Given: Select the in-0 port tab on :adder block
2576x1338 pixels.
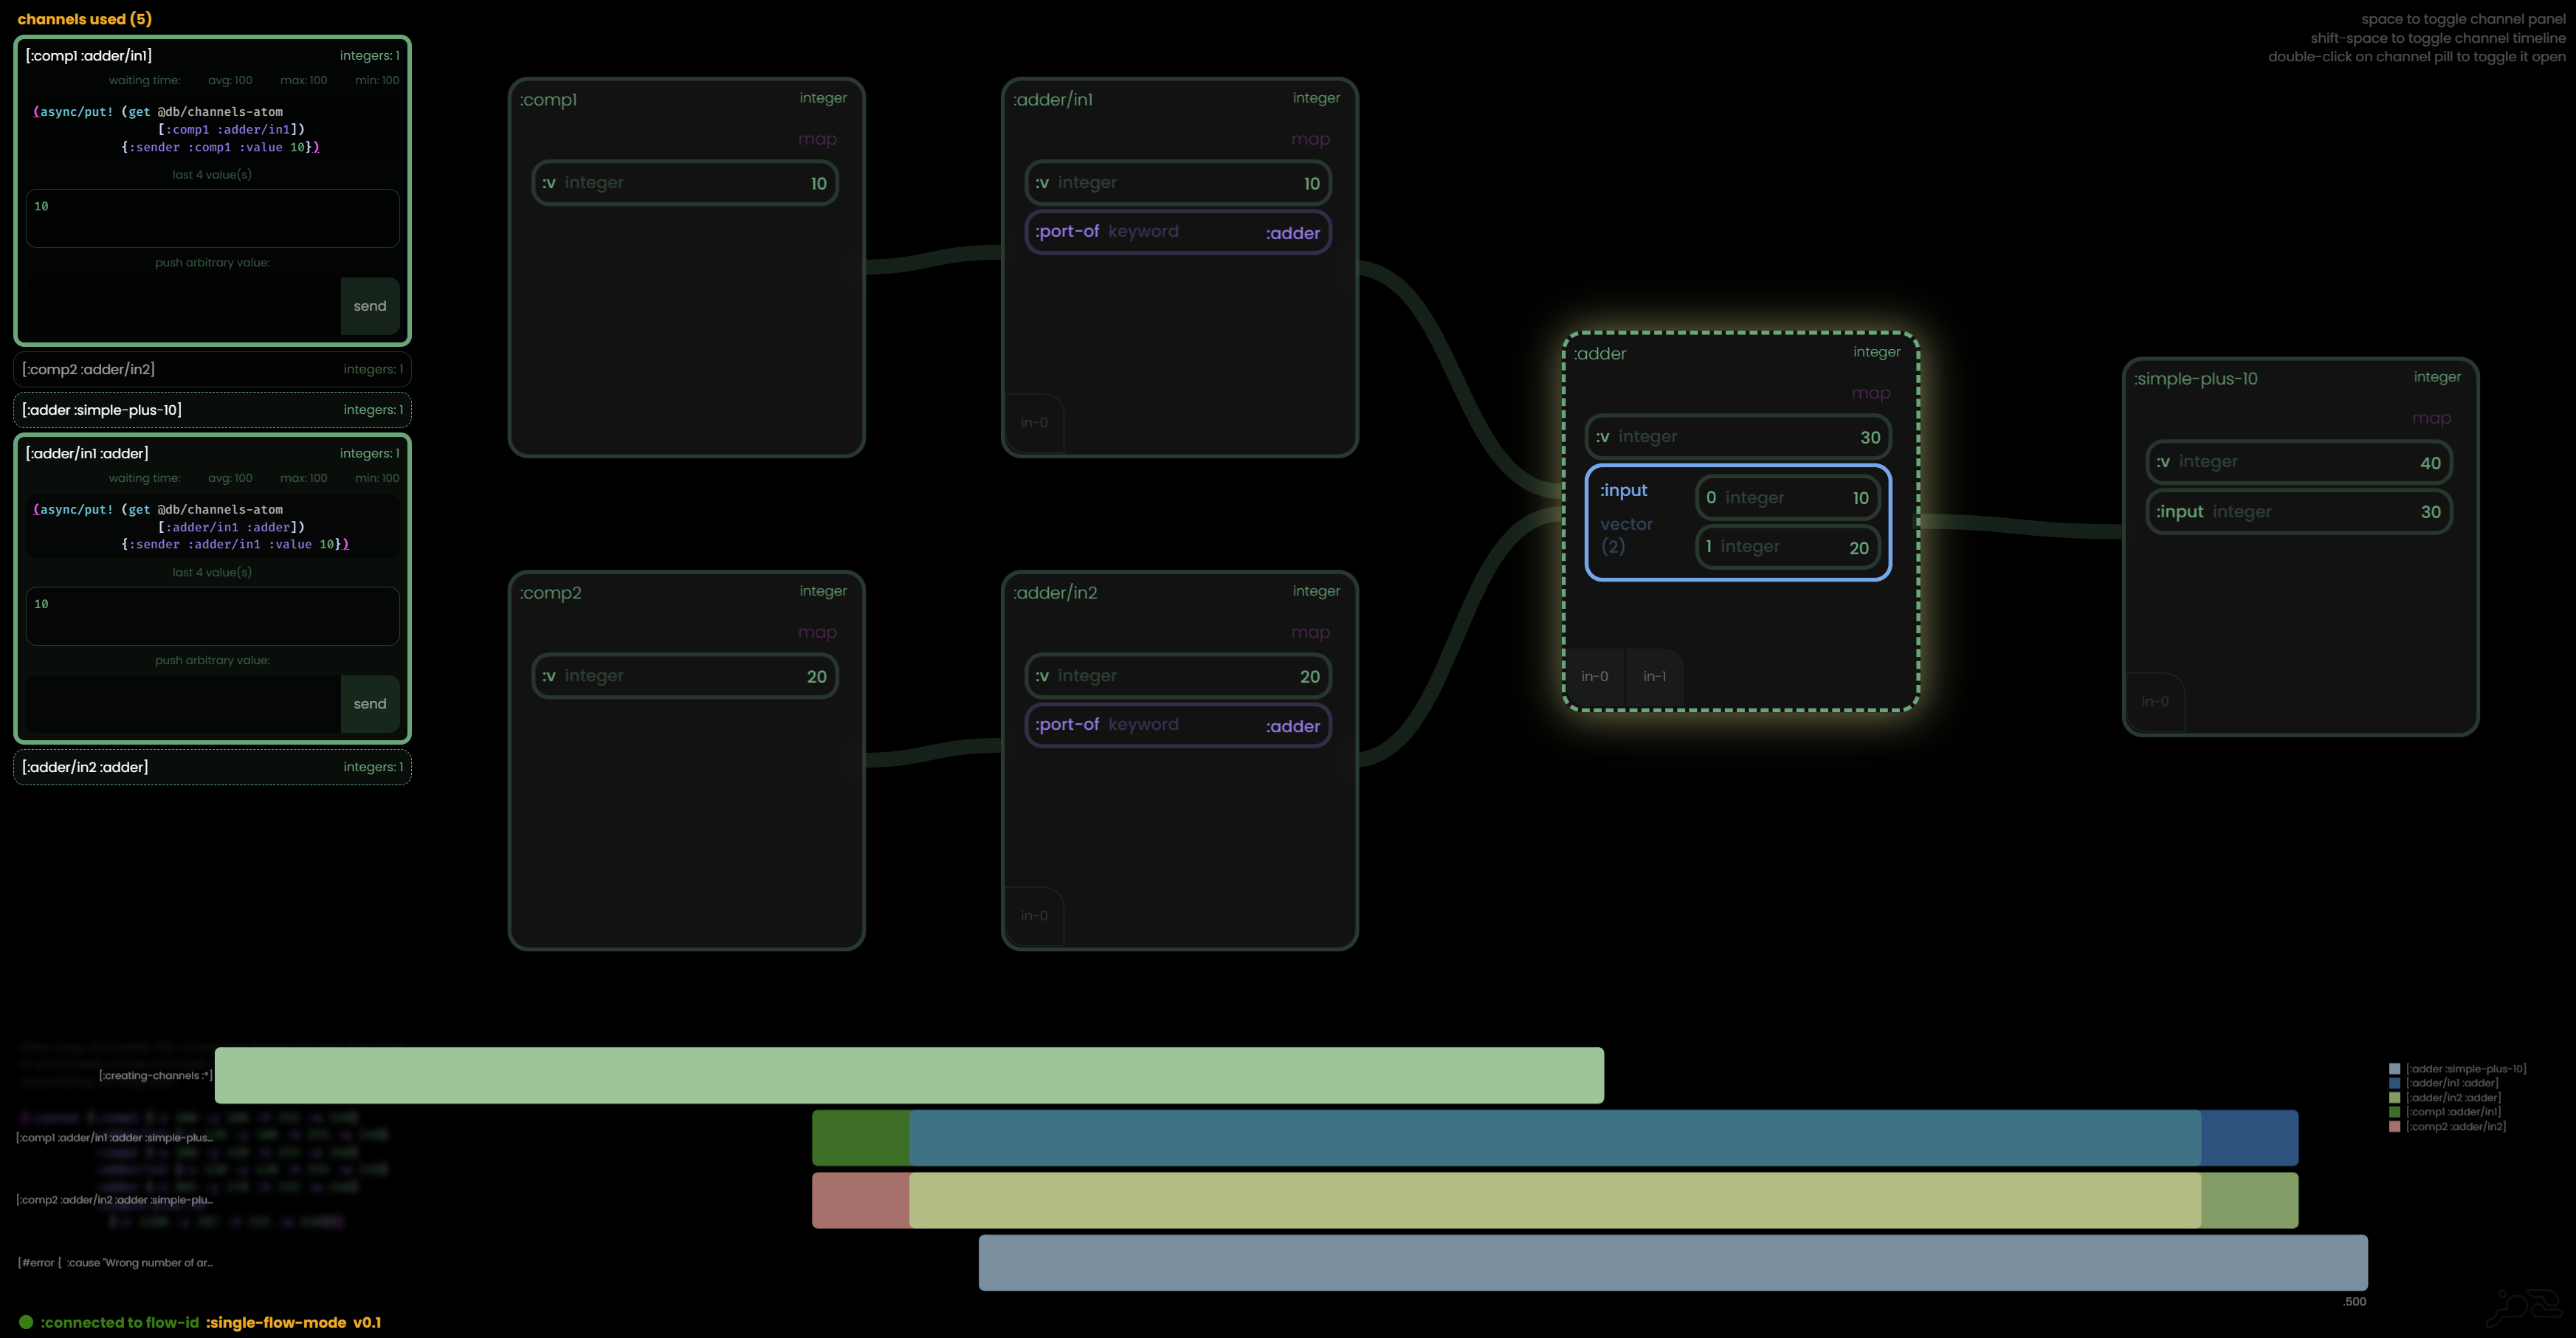Looking at the screenshot, I should [1594, 677].
